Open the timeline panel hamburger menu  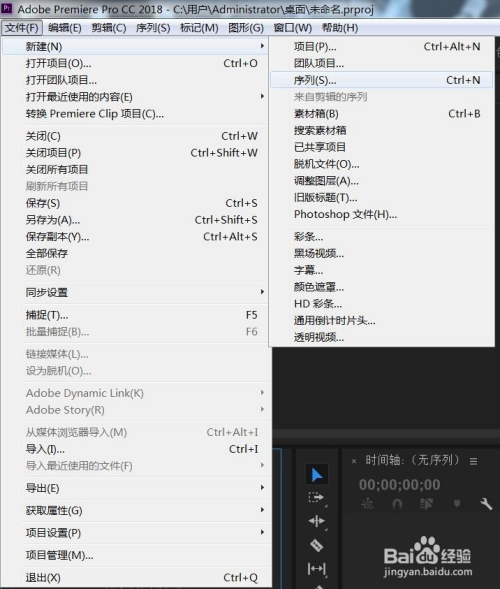point(473,461)
